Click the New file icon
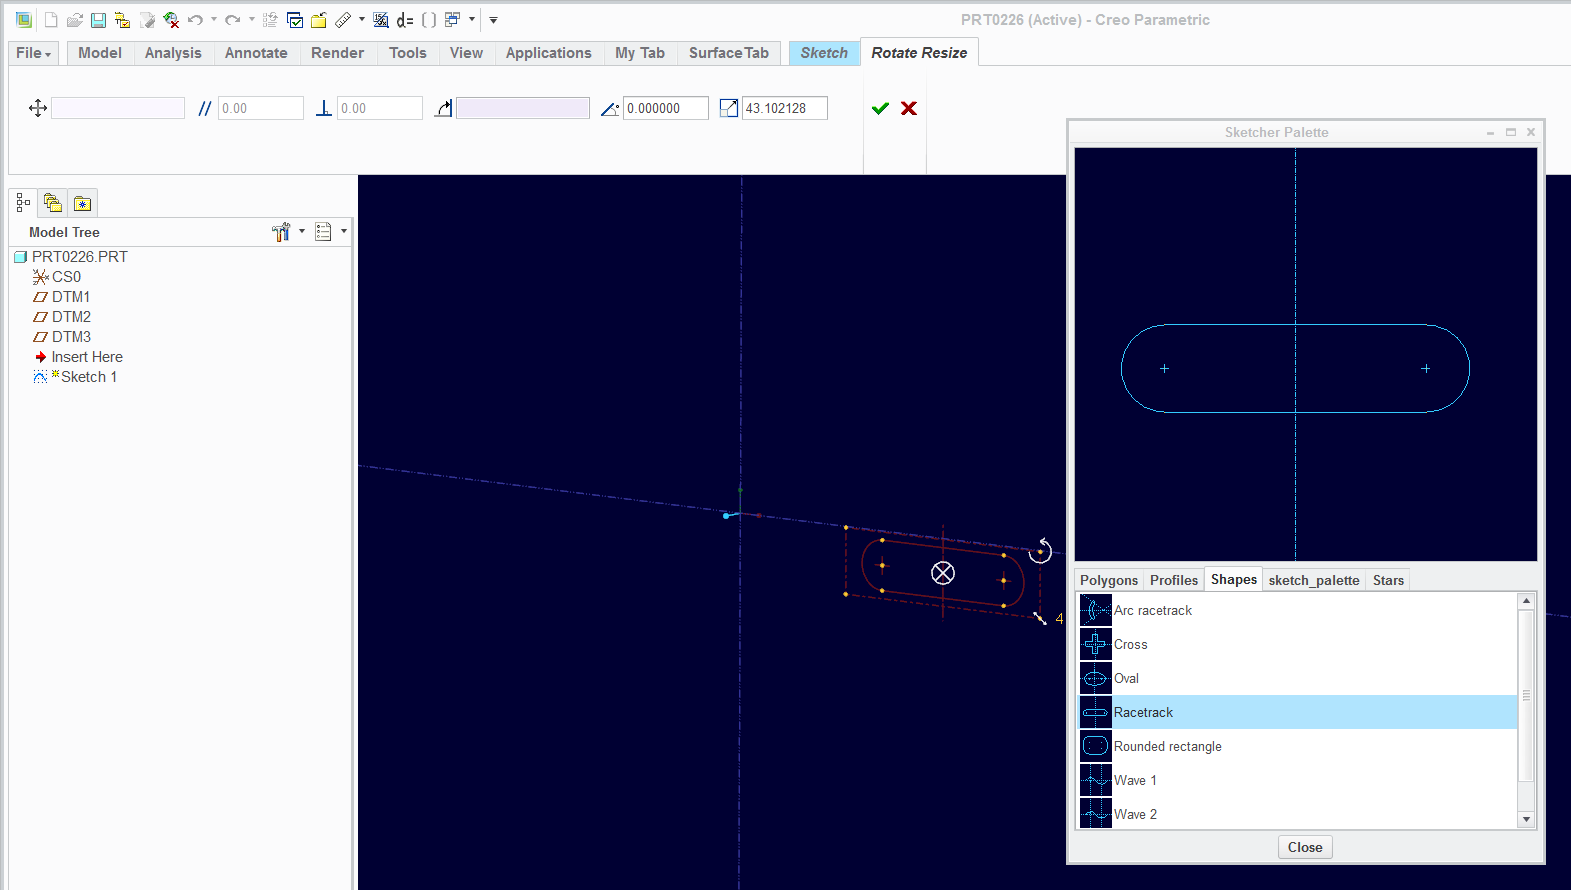This screenshot has height=890, width=1571. coord(51,20)
